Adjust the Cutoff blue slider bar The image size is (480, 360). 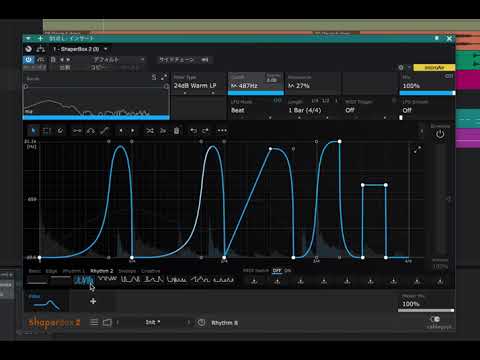point(256,93)
